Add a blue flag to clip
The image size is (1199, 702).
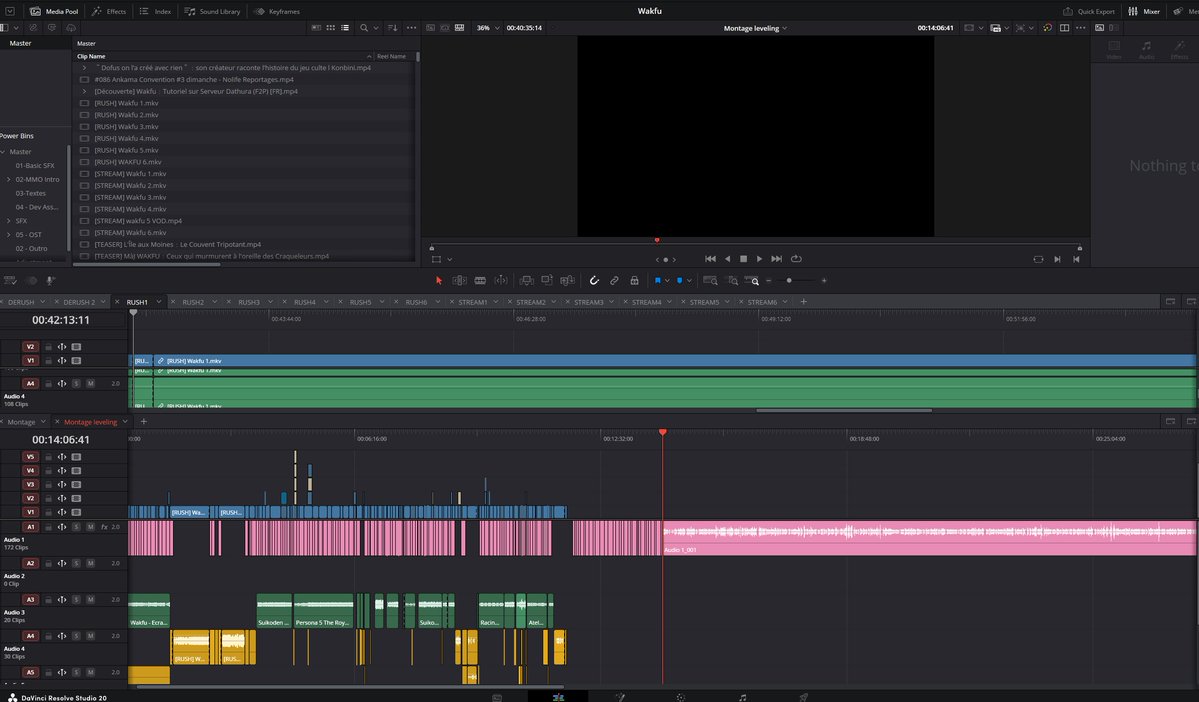(657, 281)
